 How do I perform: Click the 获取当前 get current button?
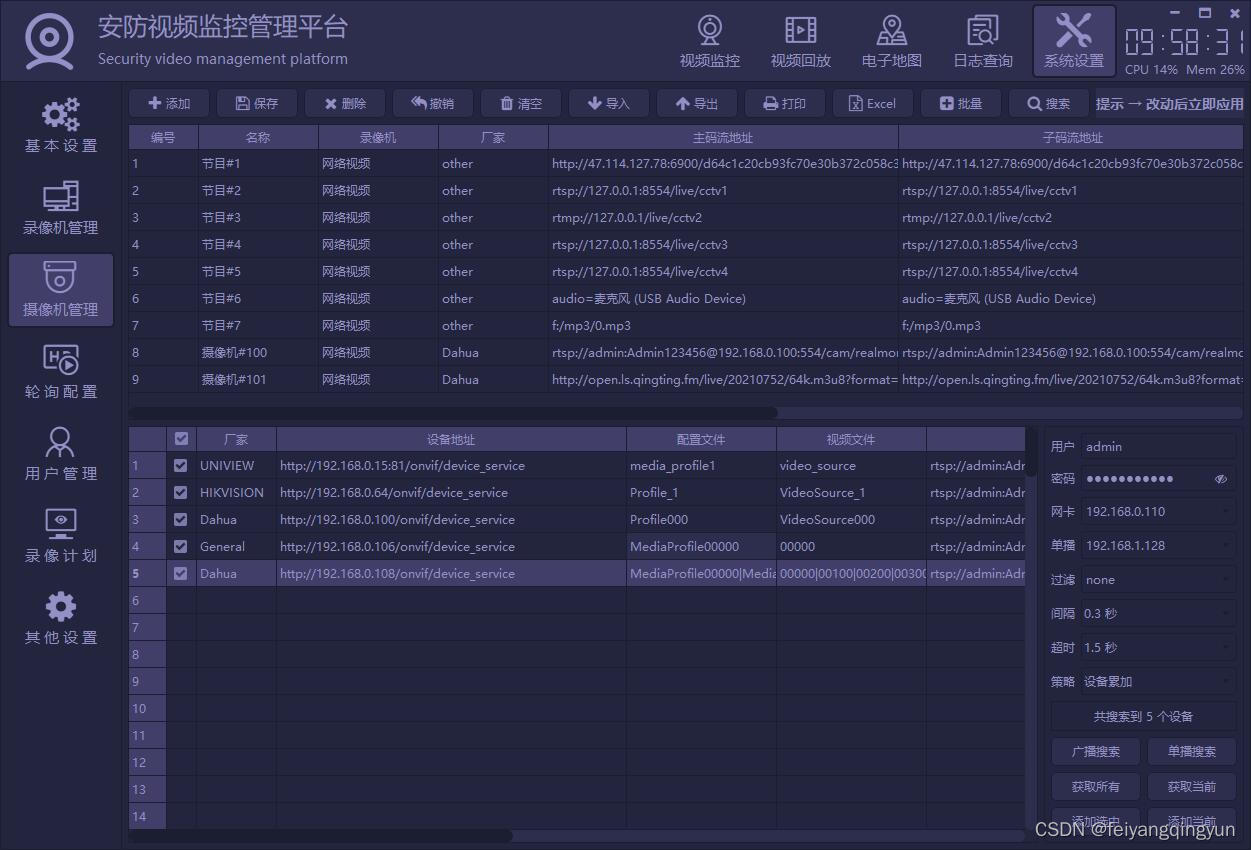point(1191,786)
